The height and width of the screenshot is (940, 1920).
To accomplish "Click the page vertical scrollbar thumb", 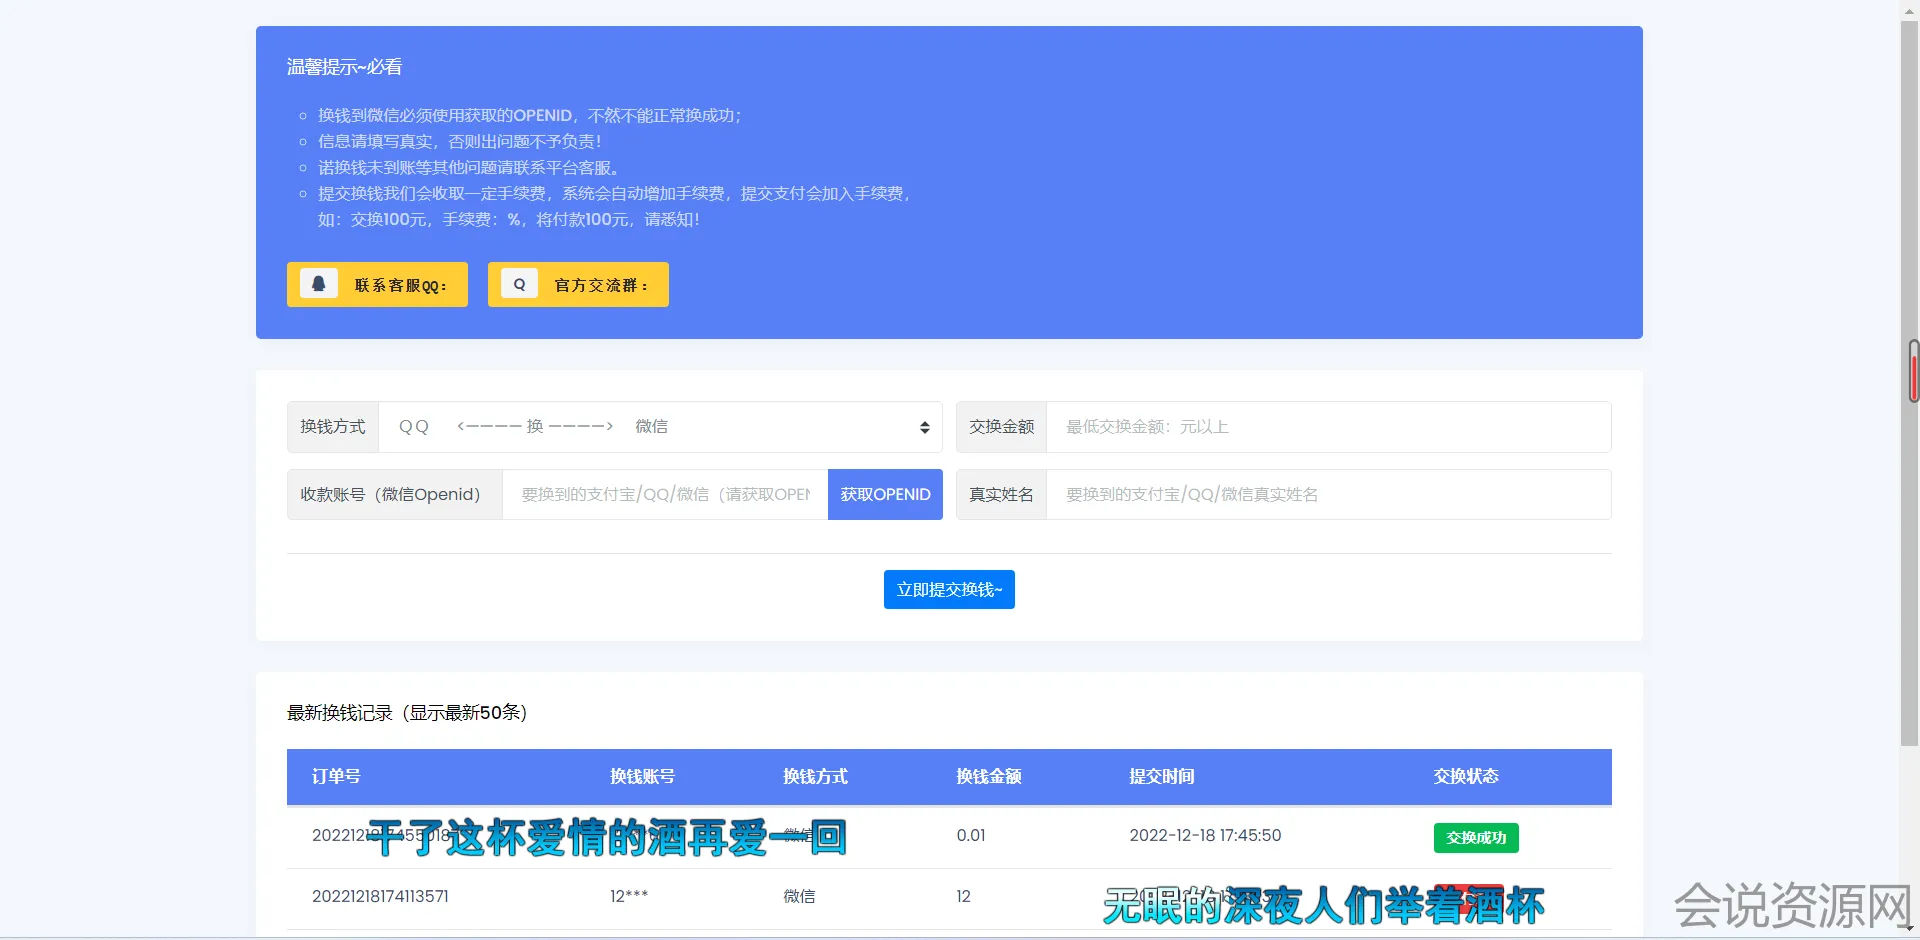I will click(1909, 380).
